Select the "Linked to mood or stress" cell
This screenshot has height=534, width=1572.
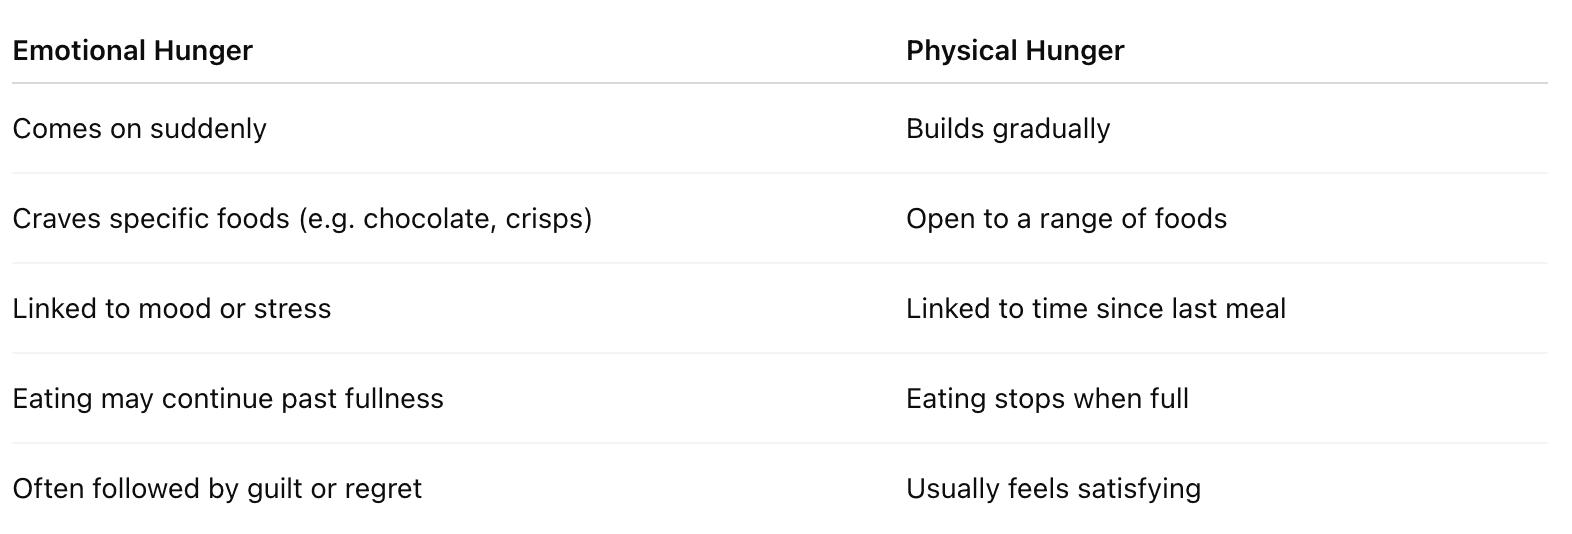[x=171, y=309]
